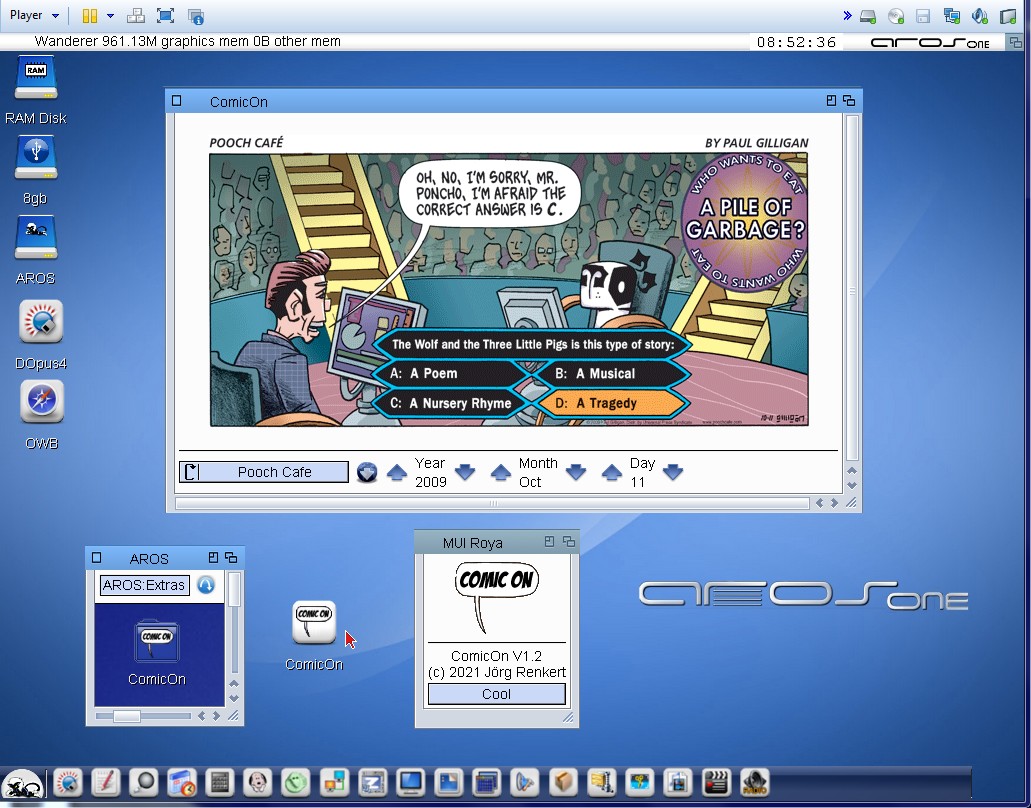
Task: Decrease the Day with down arrow
Action: [x=673, y=473]
